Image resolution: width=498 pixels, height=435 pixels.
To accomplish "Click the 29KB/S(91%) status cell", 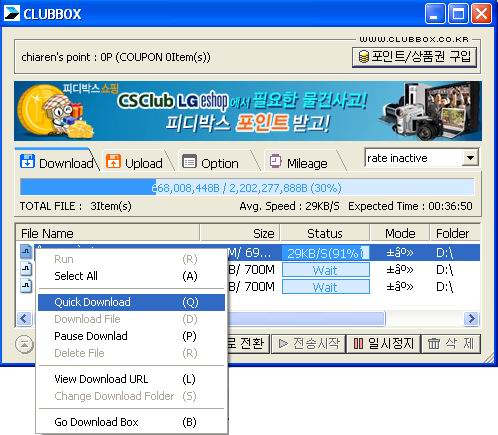I will (326, 253).
